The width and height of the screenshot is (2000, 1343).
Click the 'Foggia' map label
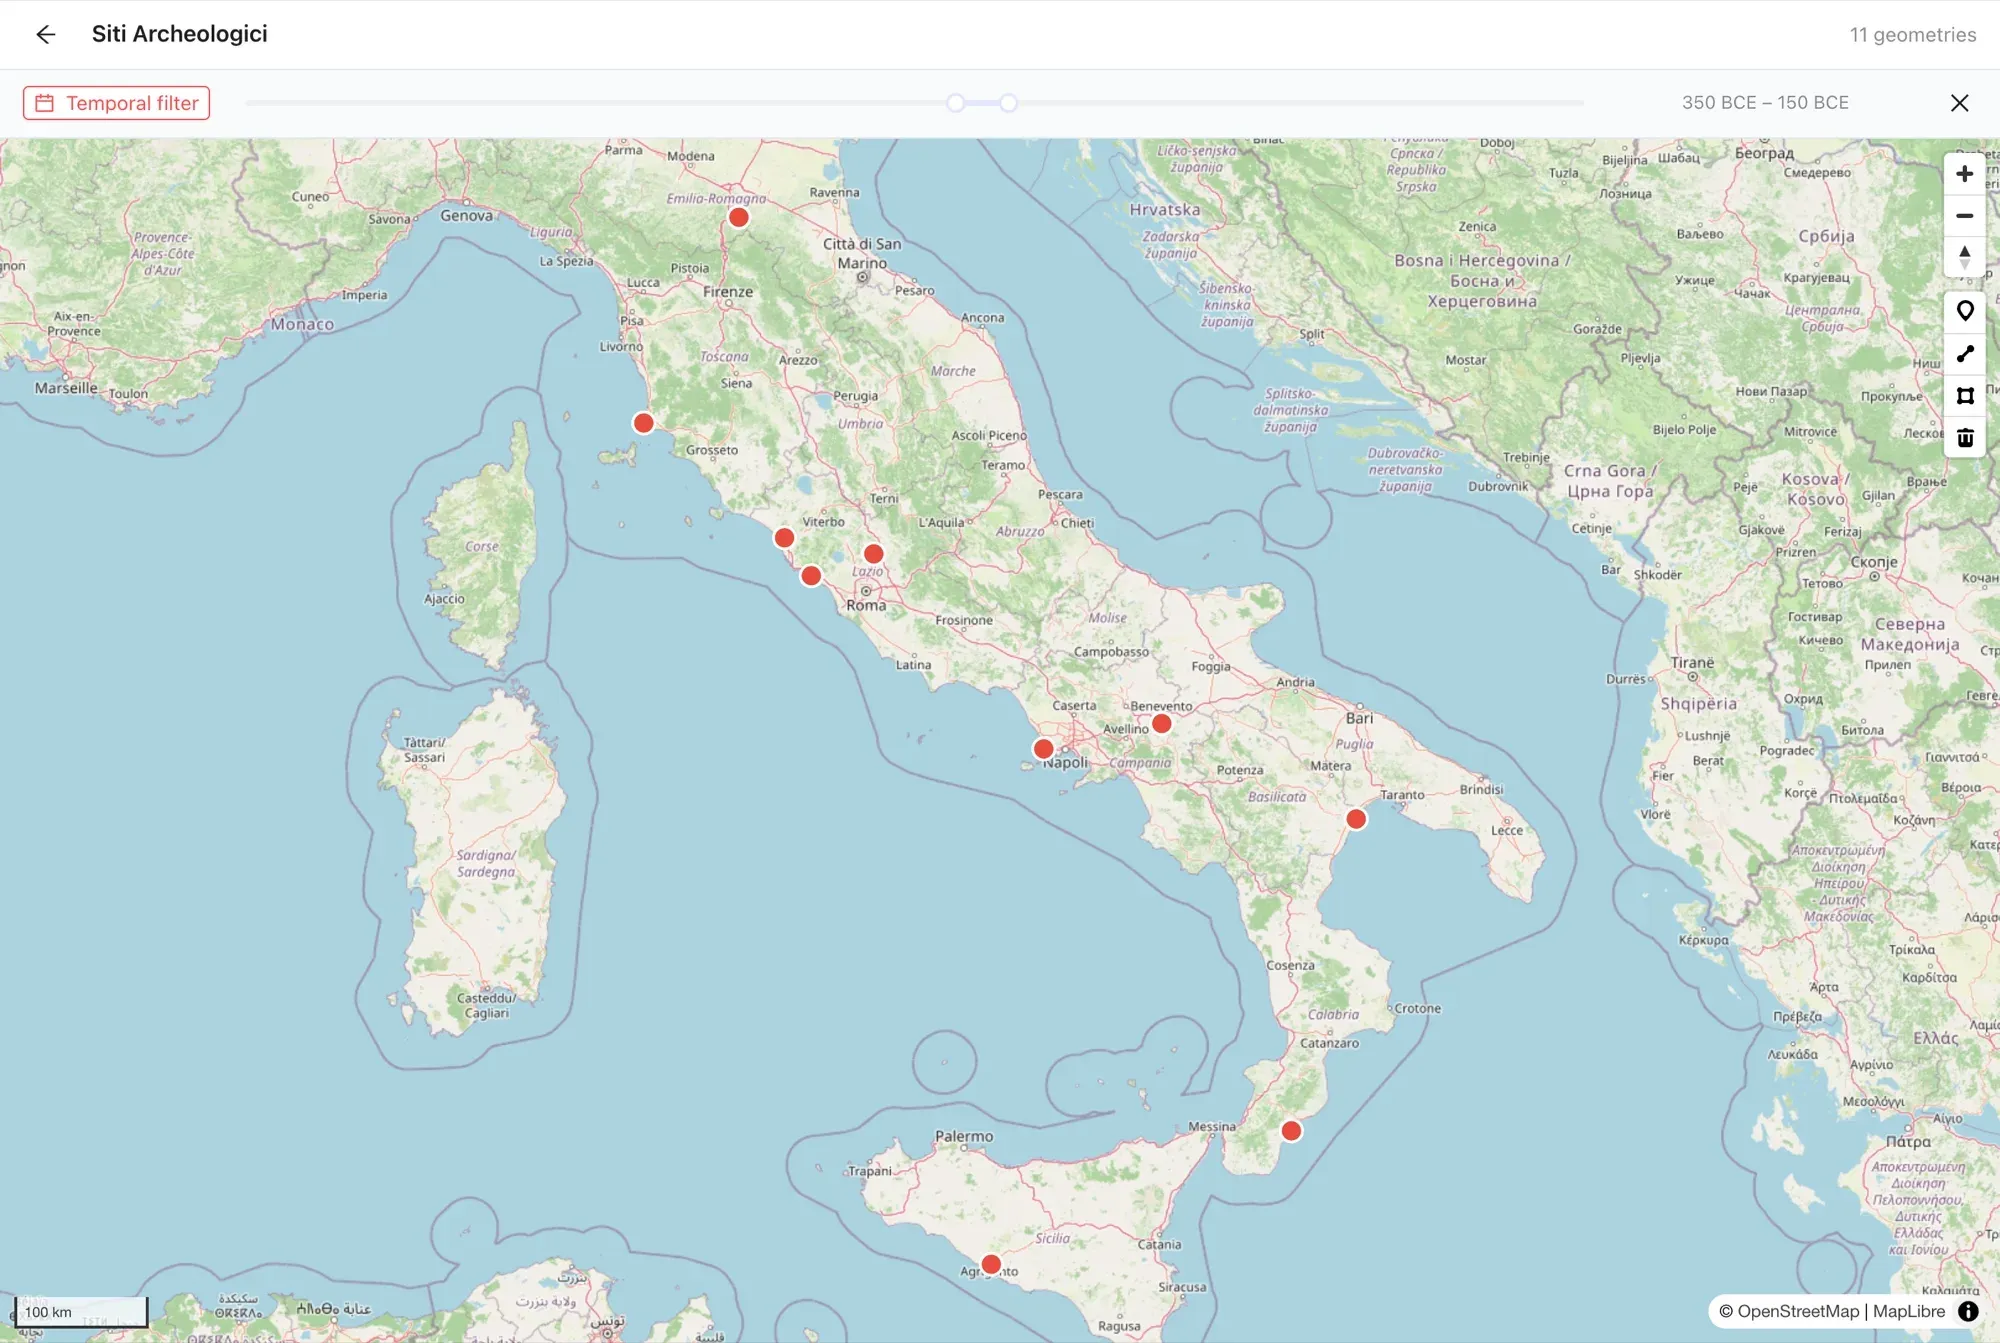[1211, 666]
